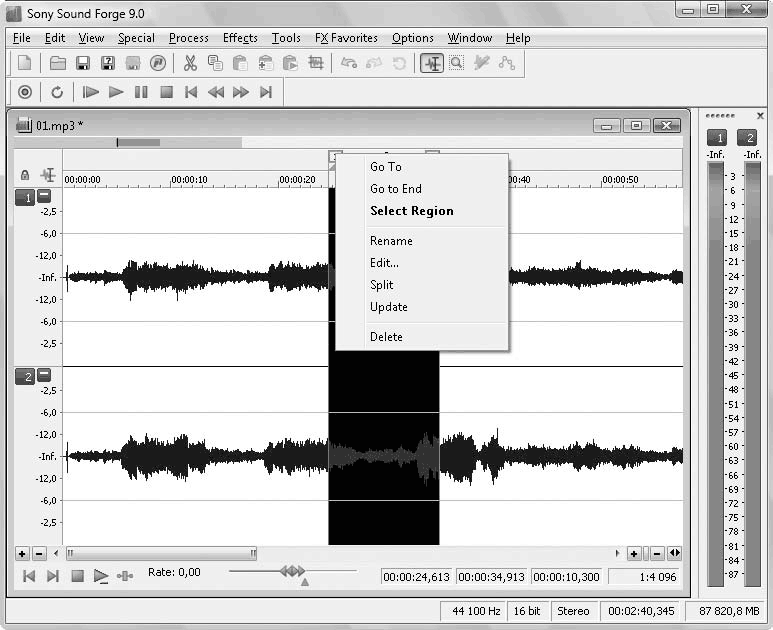Click Rename in the context menu
Screen dimensions: 773x630
[391, 241]
